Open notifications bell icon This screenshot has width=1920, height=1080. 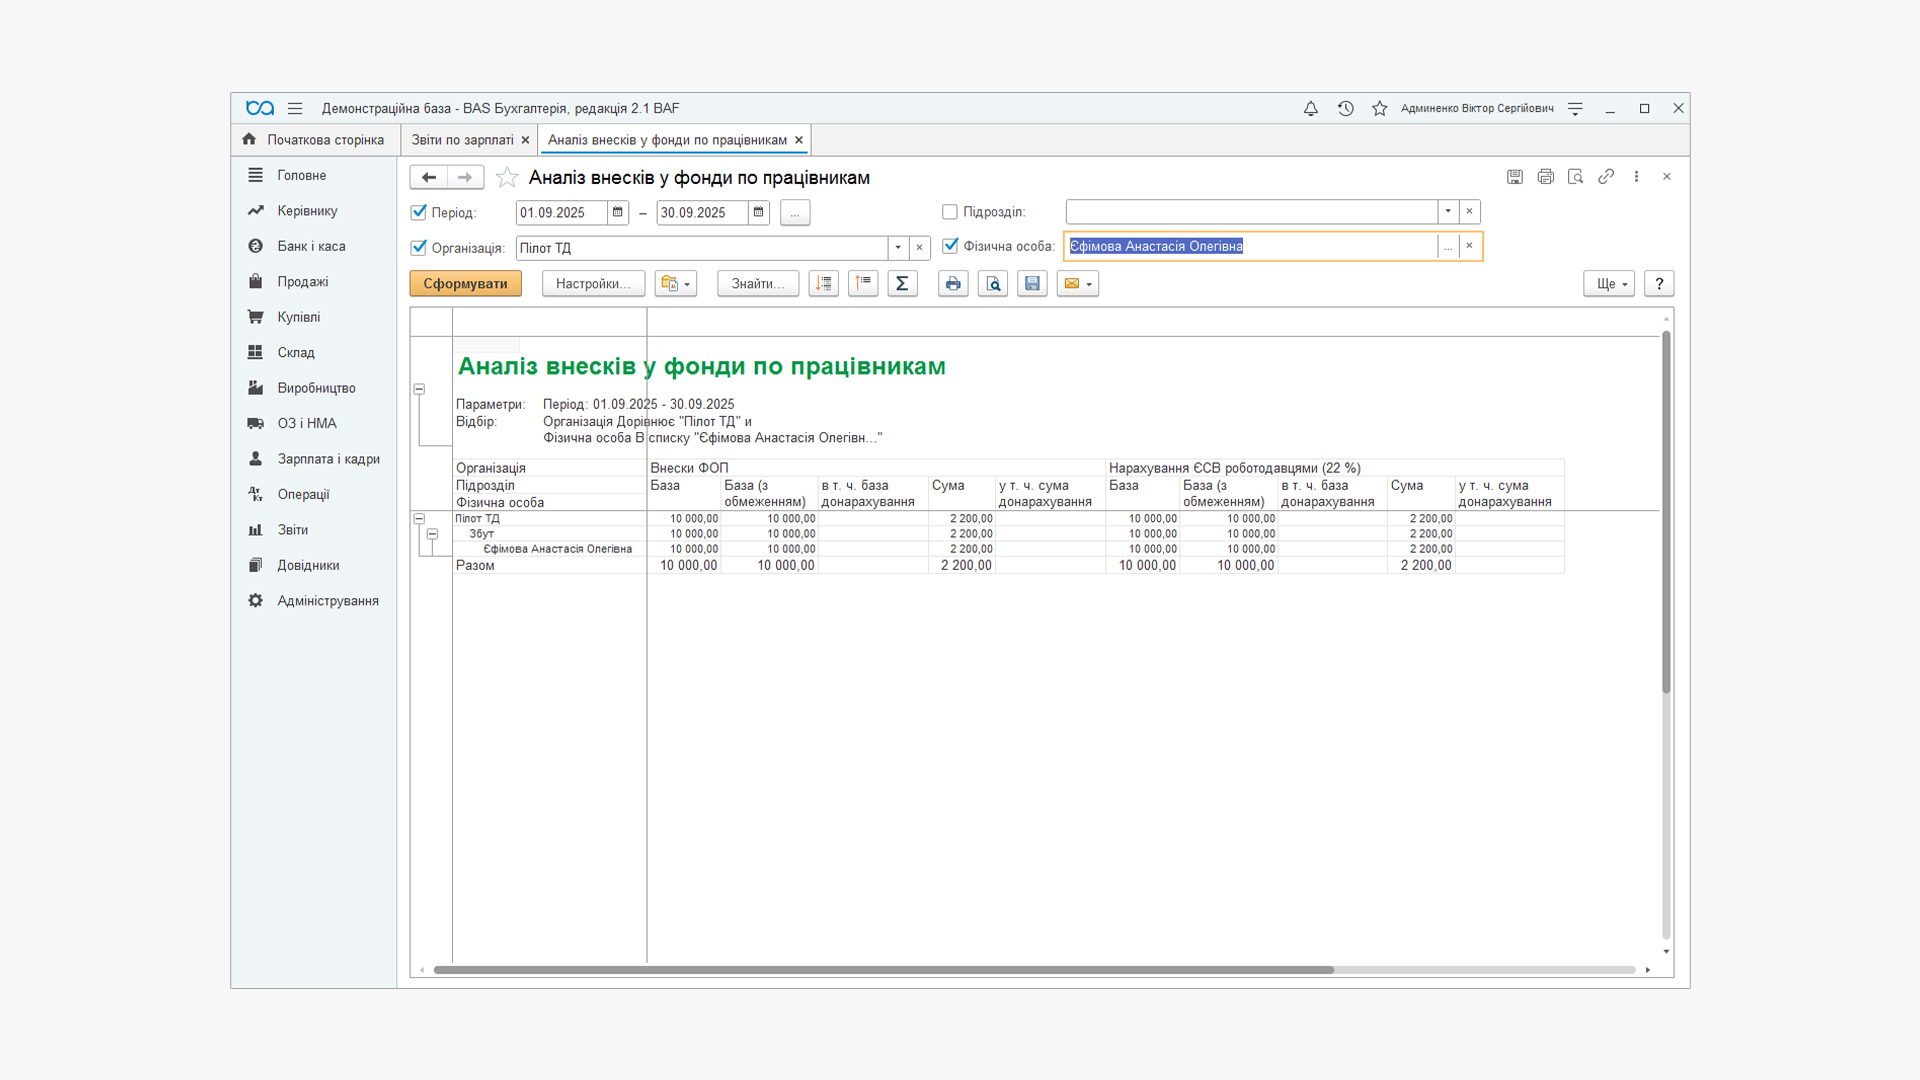1310,108
